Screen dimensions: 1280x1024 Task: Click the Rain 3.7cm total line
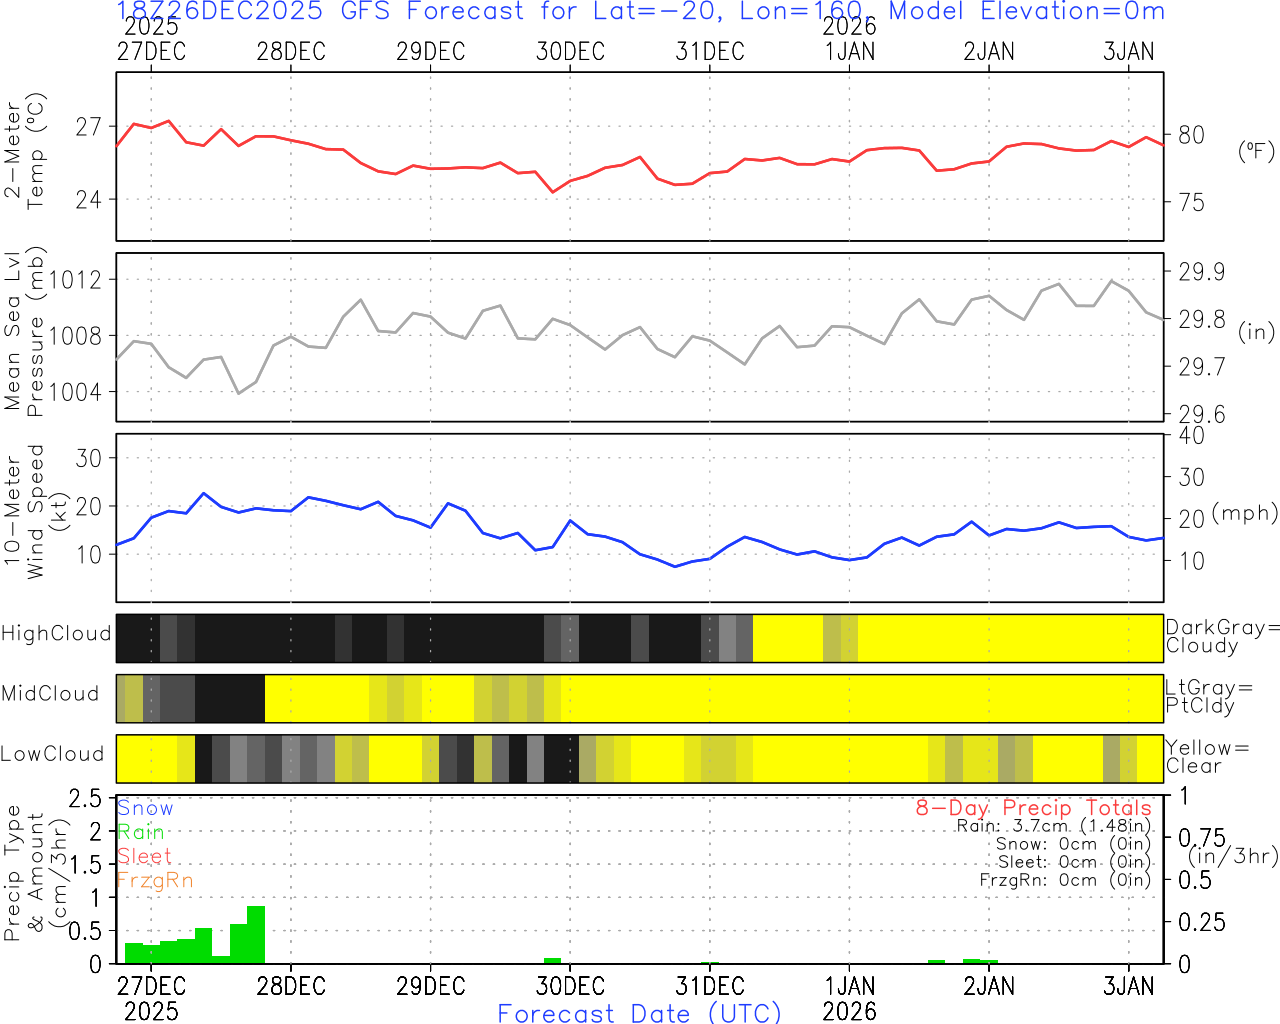point(1053,826)
